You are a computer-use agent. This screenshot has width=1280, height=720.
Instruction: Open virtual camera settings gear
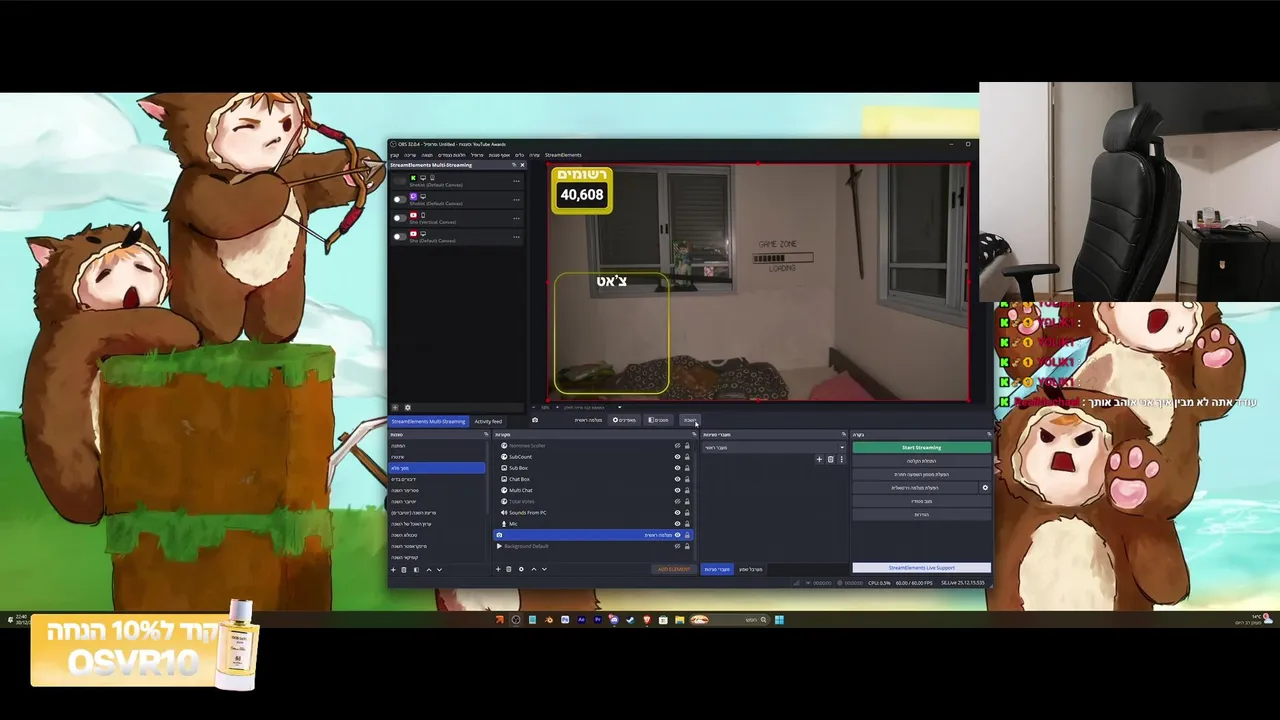985,487
